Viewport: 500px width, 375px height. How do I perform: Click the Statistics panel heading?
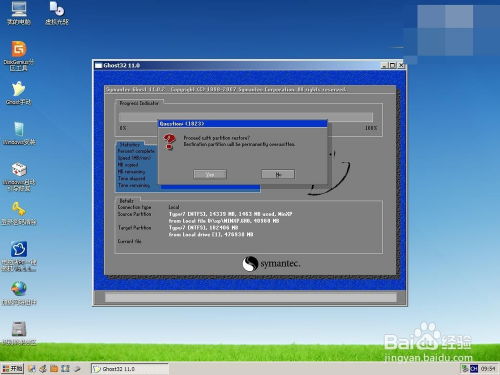pos(130,145)
